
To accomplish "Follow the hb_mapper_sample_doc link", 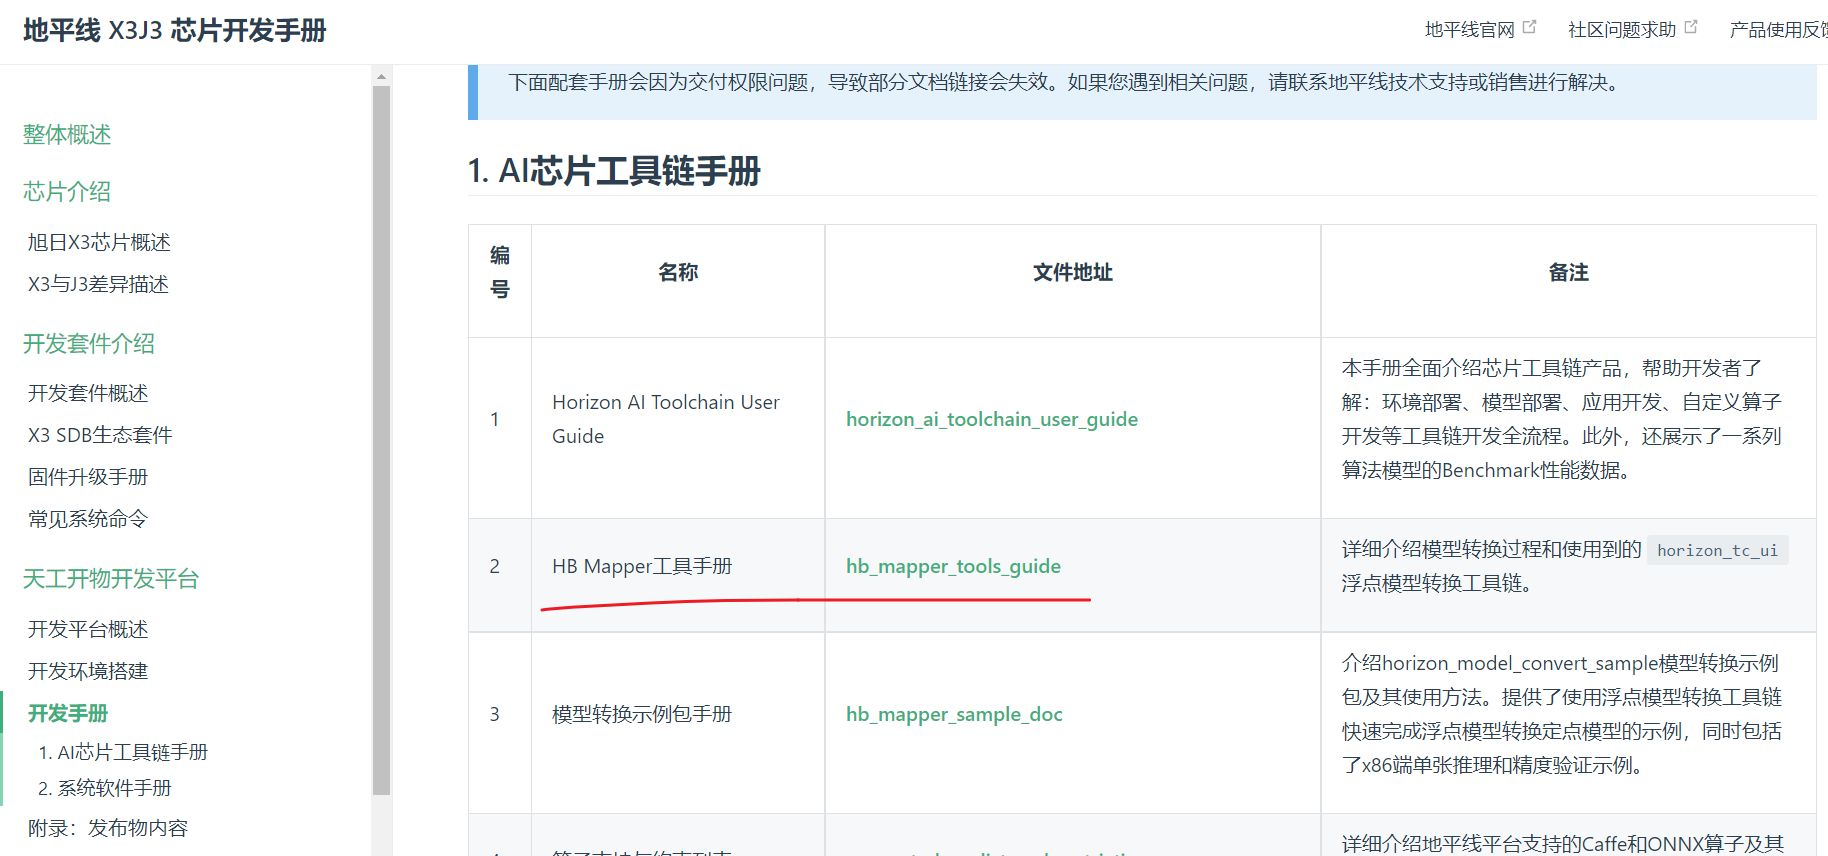I will click(953, 714).
